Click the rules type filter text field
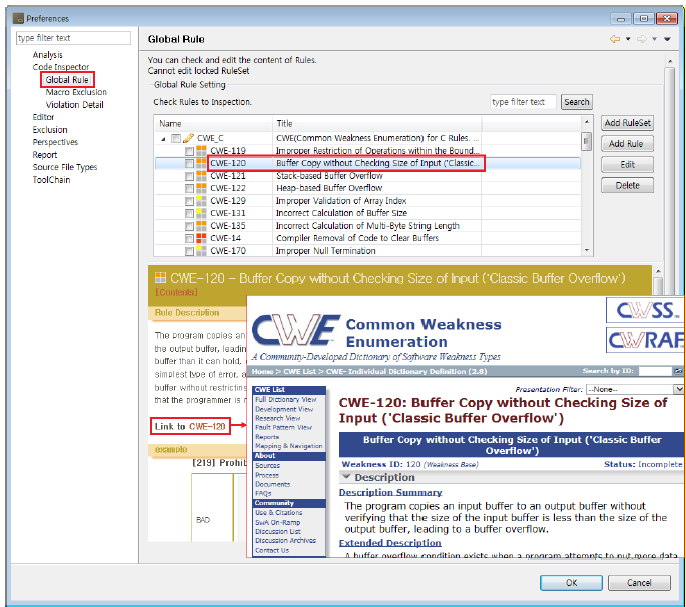This screenshot has height=607, width=686. click(523, 102)
